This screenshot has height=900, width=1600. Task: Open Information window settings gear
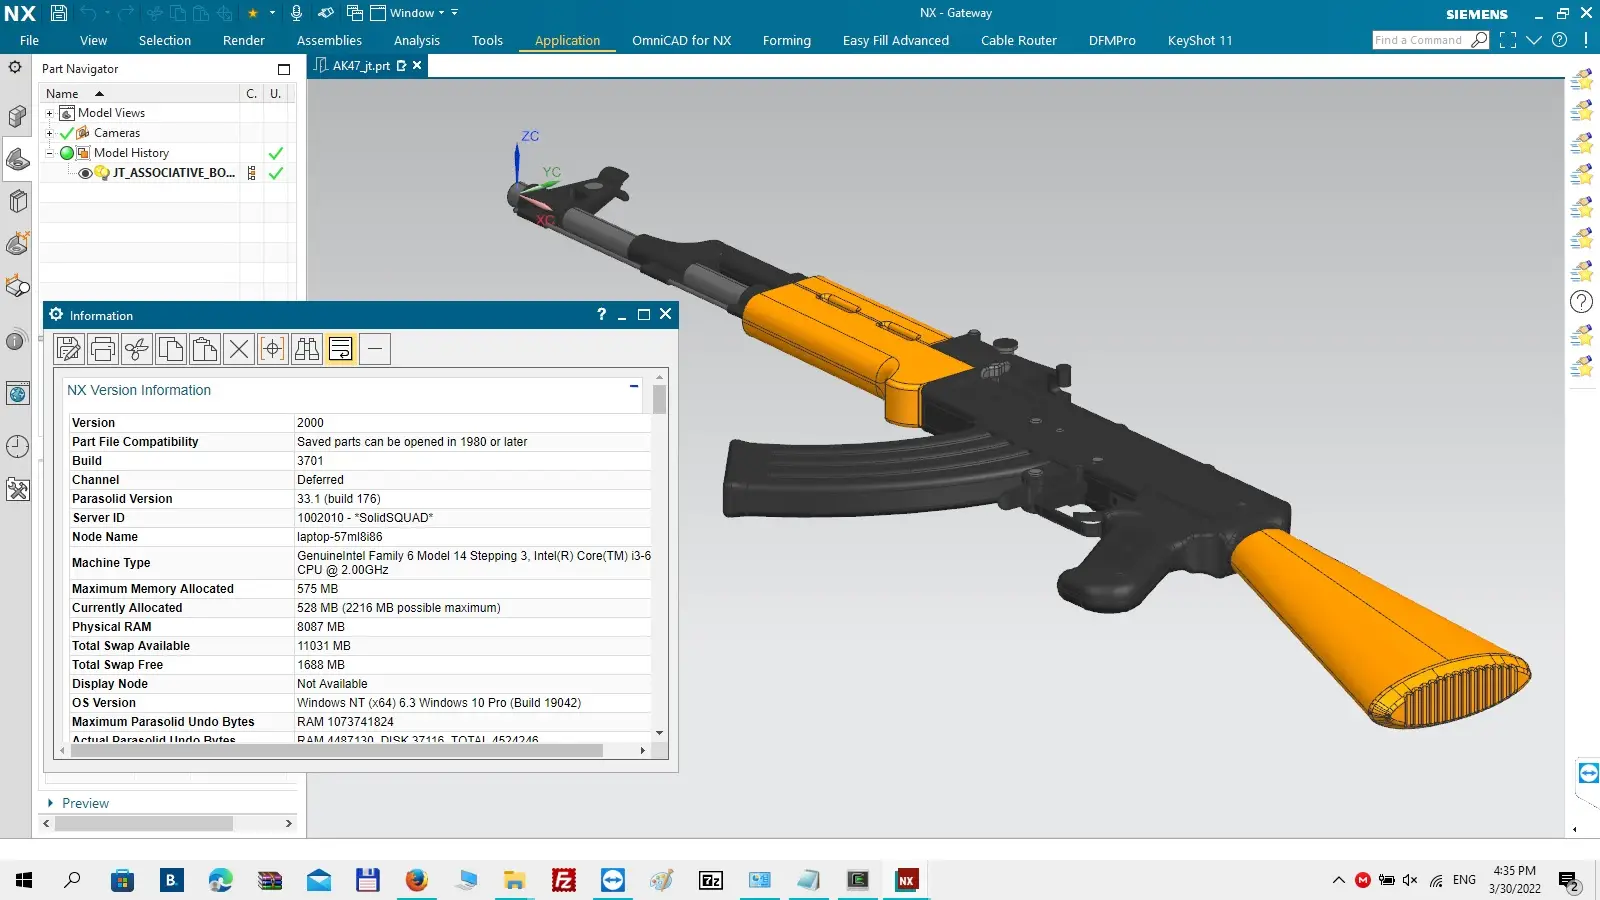point(56,314)
